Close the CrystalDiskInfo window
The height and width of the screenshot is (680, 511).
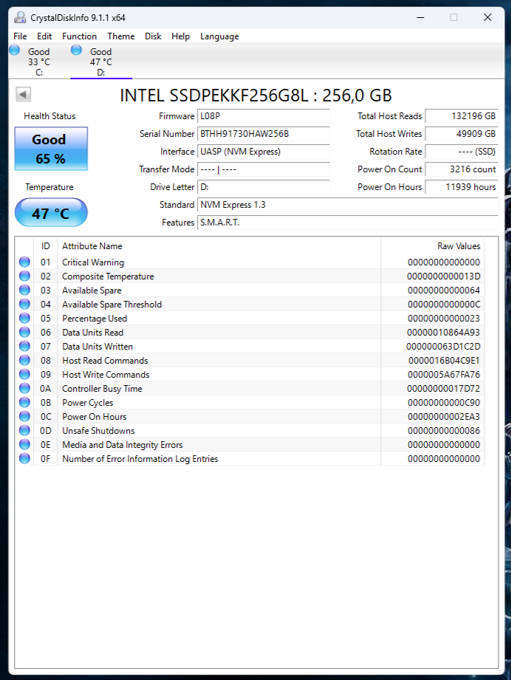point(488,17)
